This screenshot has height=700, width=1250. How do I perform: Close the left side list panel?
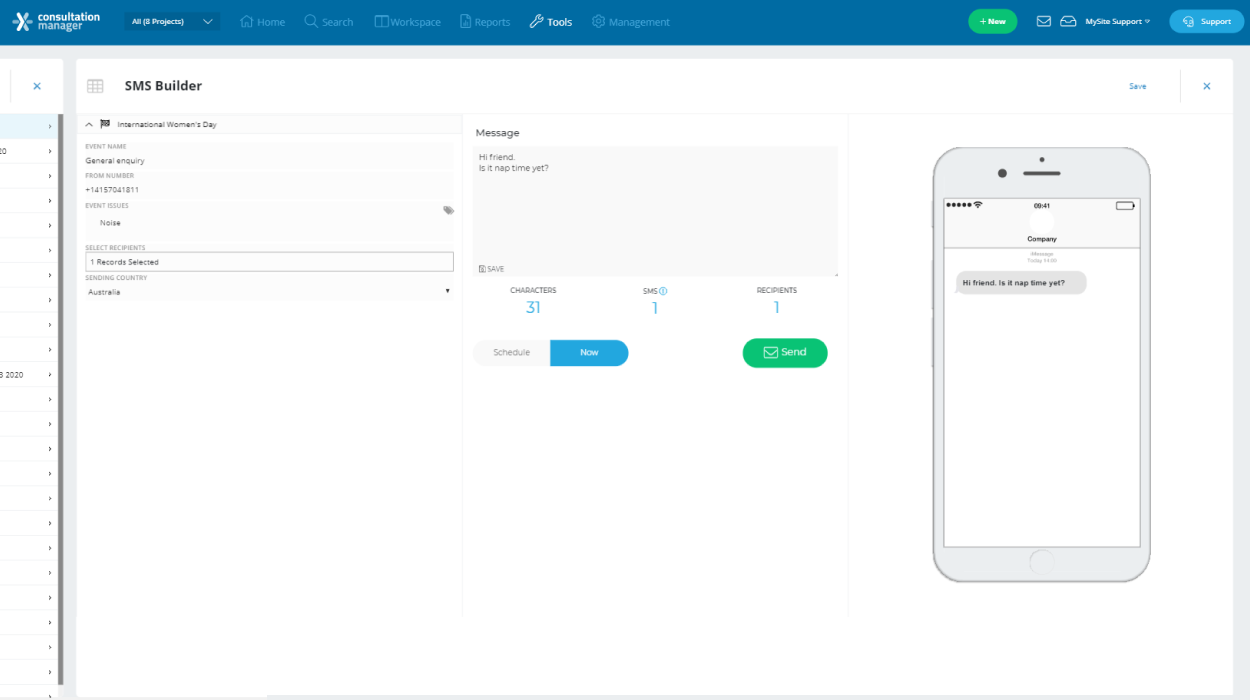tap(37, 86)
